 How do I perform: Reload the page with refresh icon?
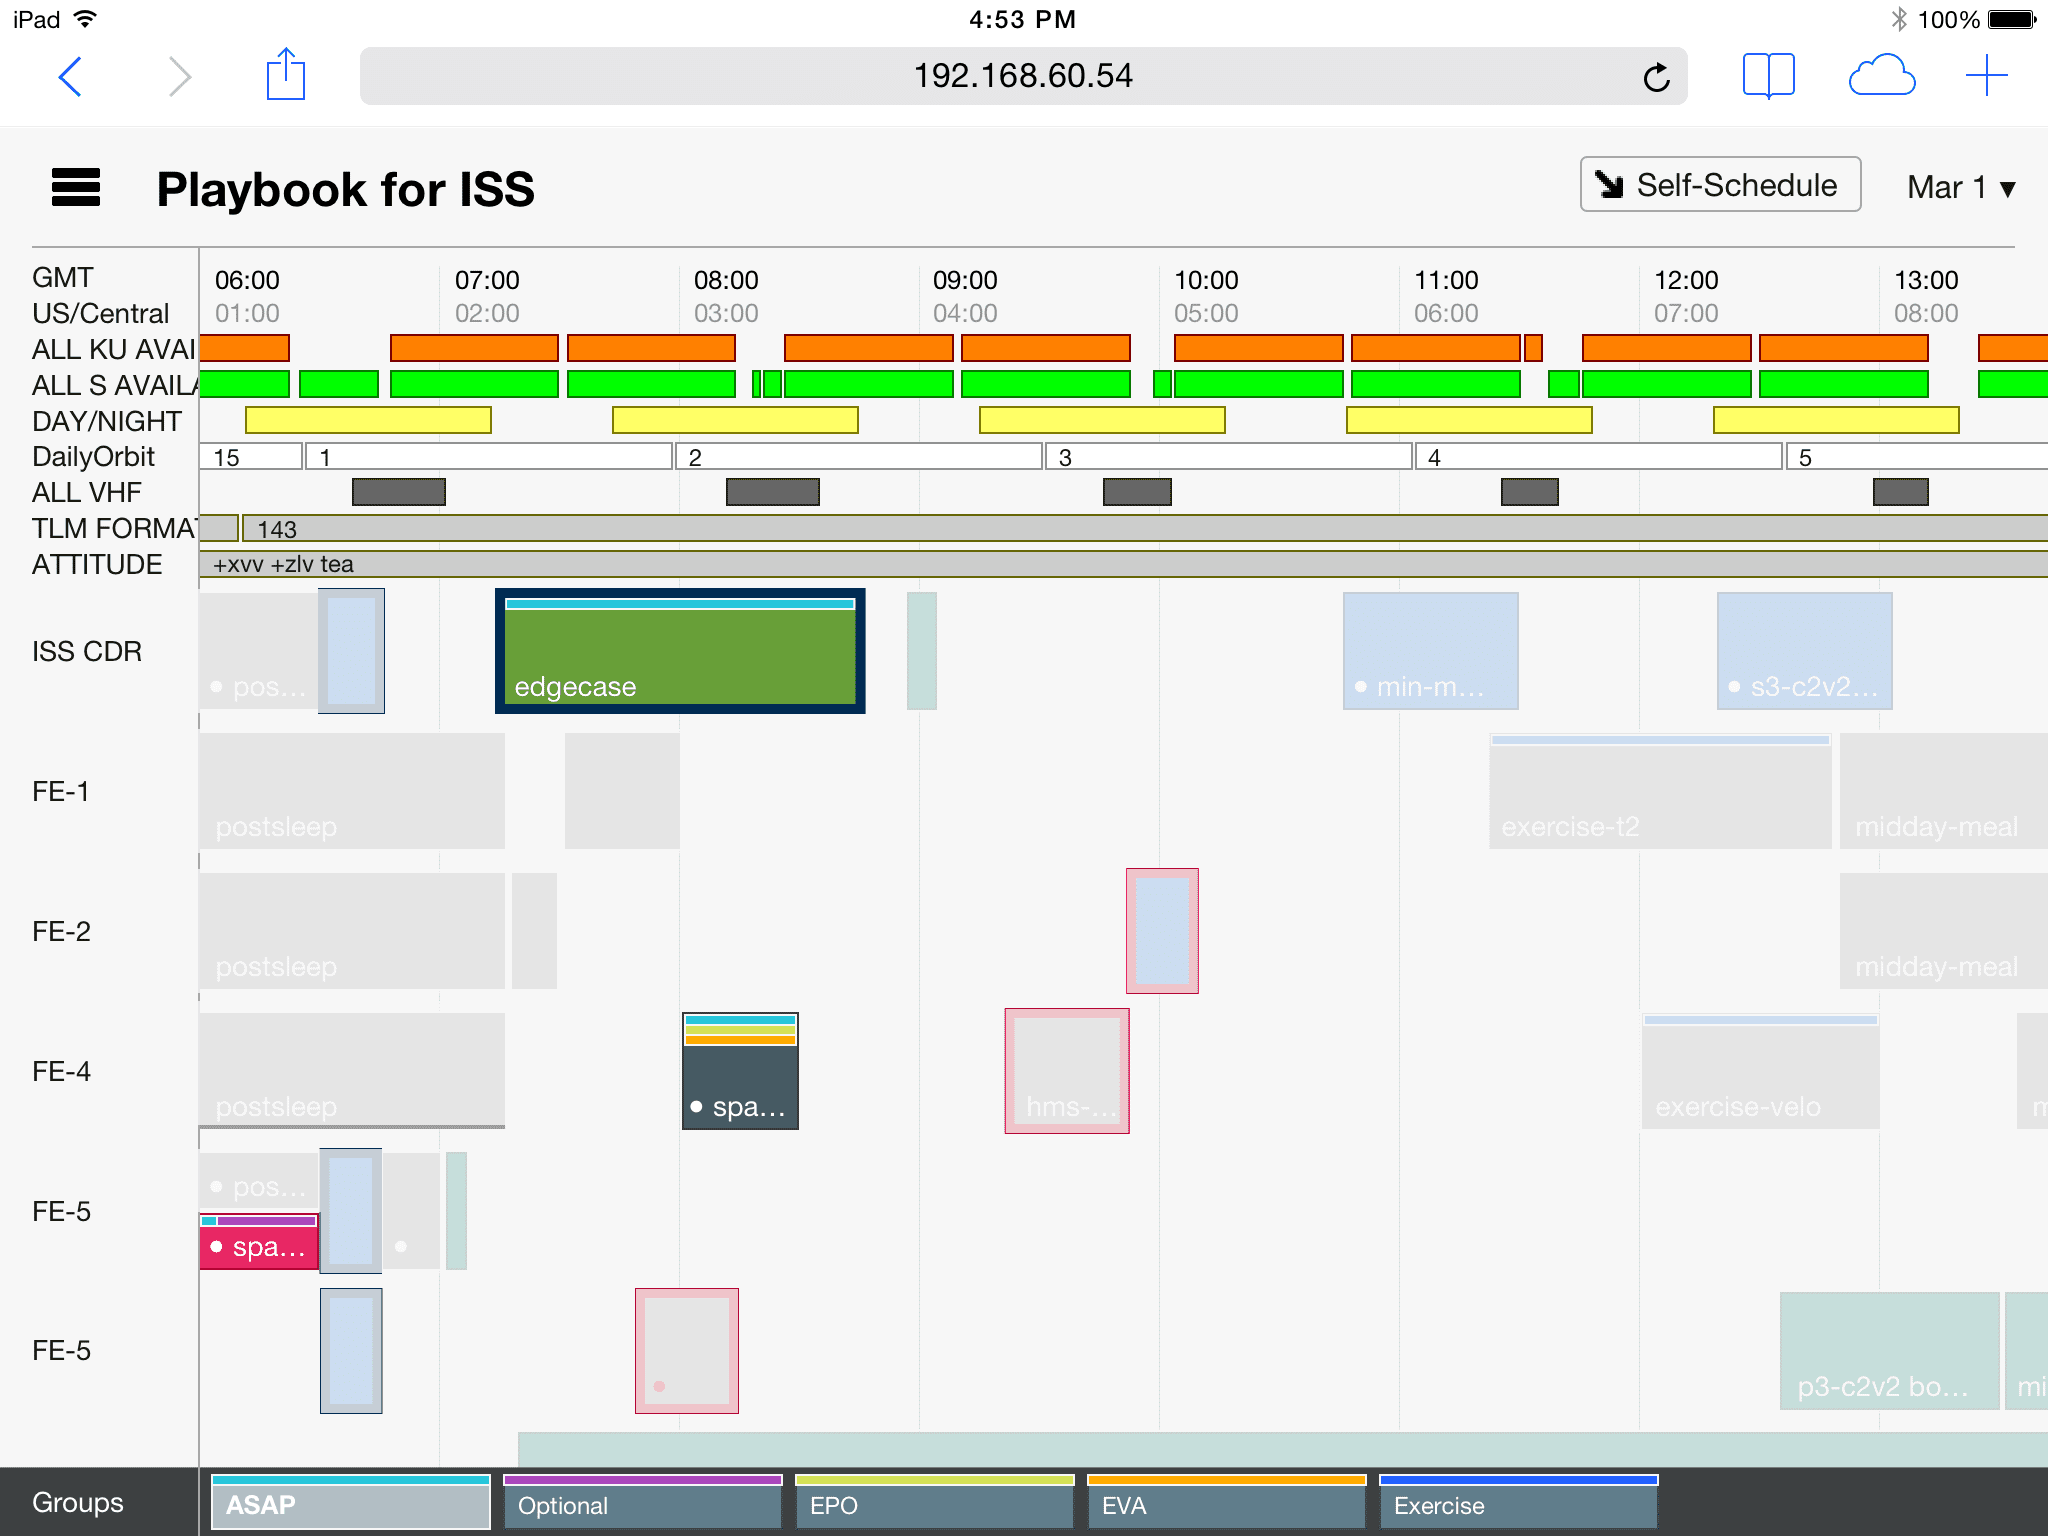(x=1656, y=77)
